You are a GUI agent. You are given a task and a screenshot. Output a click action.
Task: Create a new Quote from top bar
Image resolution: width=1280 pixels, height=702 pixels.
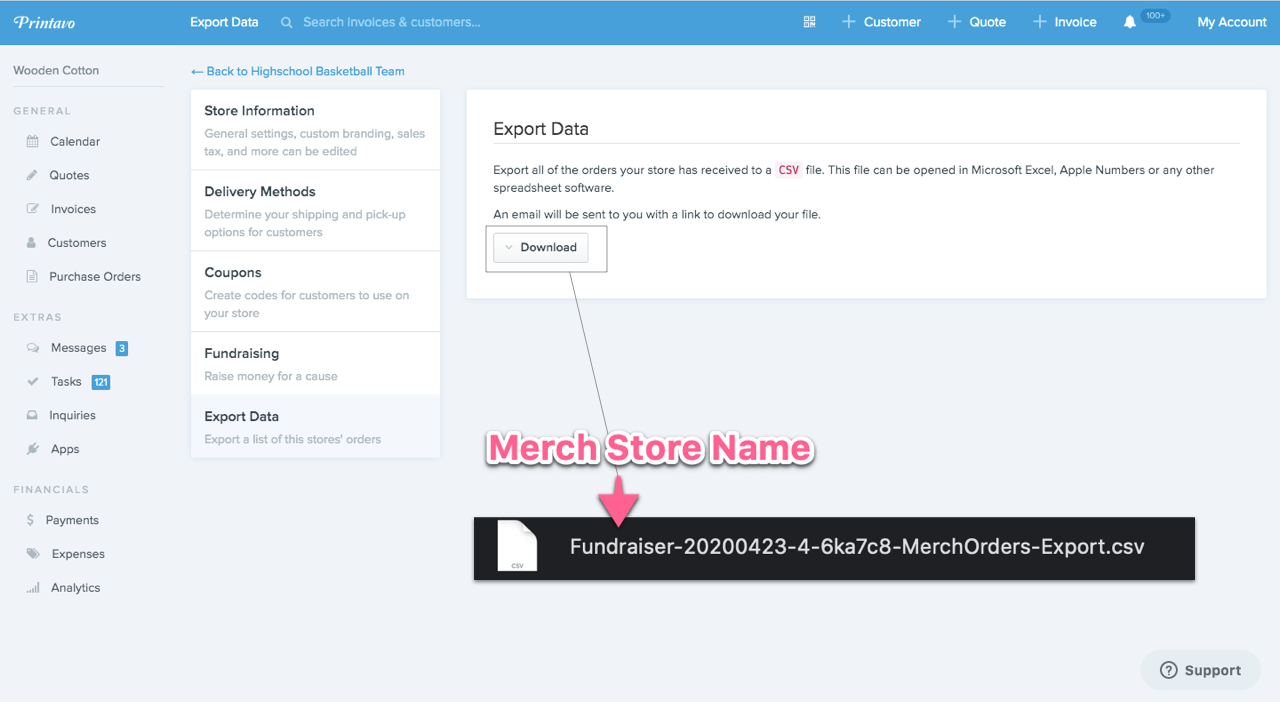976,22
